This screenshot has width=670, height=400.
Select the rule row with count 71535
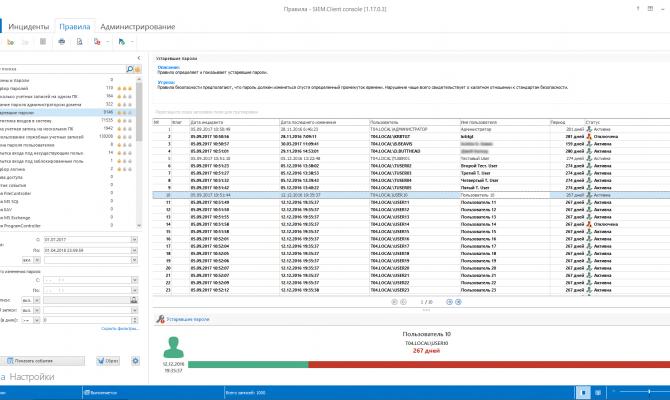coord(67,121)
